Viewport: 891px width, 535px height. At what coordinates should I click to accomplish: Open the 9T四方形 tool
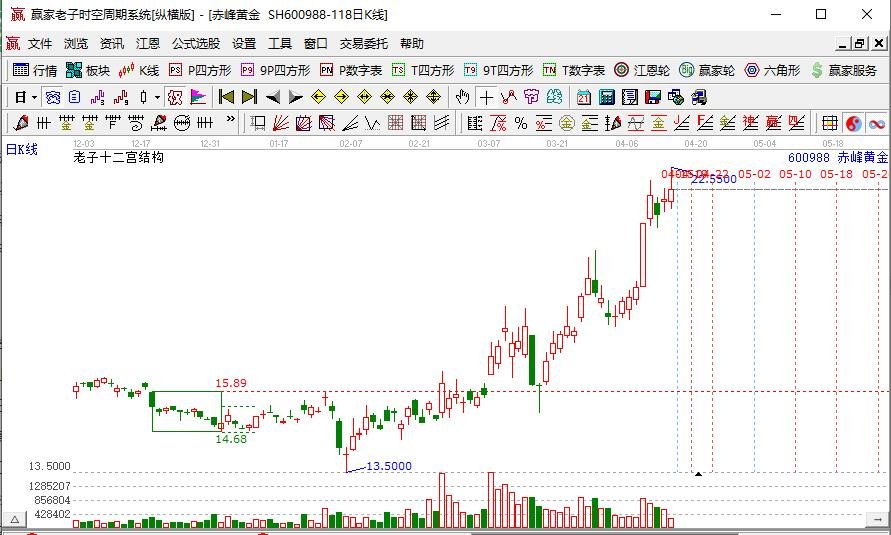click(498, 70)
